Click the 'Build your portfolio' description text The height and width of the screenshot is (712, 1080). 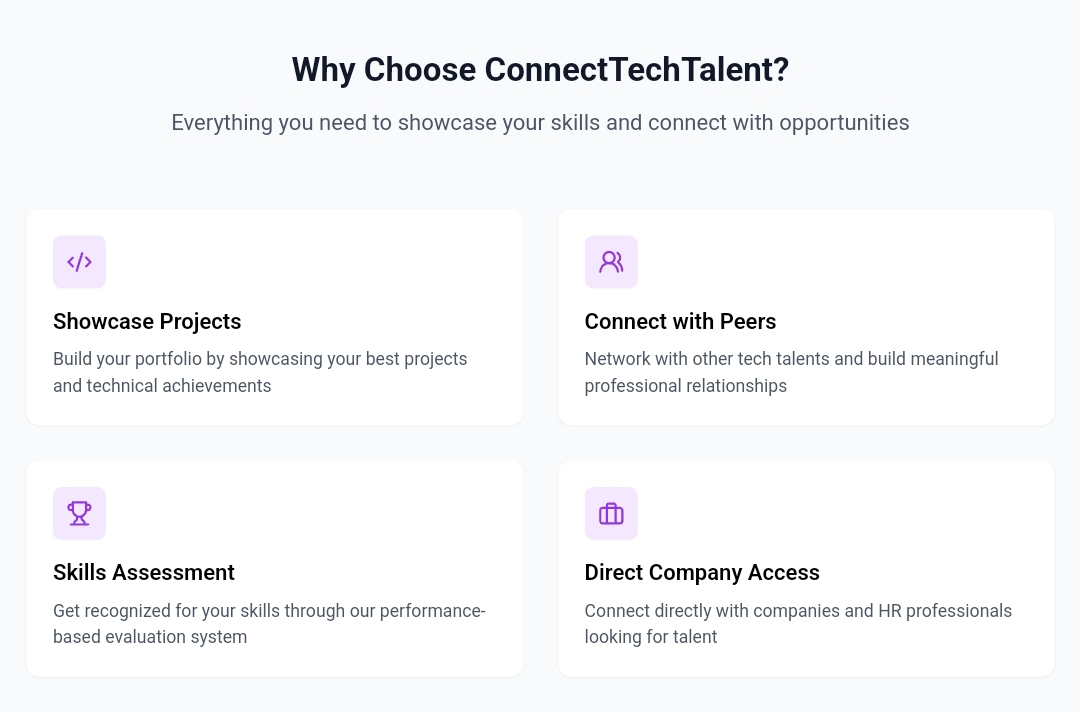[x=260, y=359]
